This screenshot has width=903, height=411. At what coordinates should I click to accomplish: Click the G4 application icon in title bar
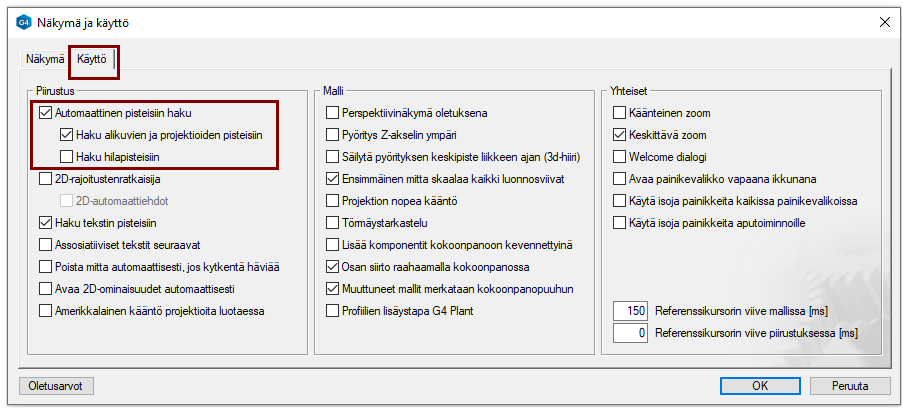[x=24, y=21]
